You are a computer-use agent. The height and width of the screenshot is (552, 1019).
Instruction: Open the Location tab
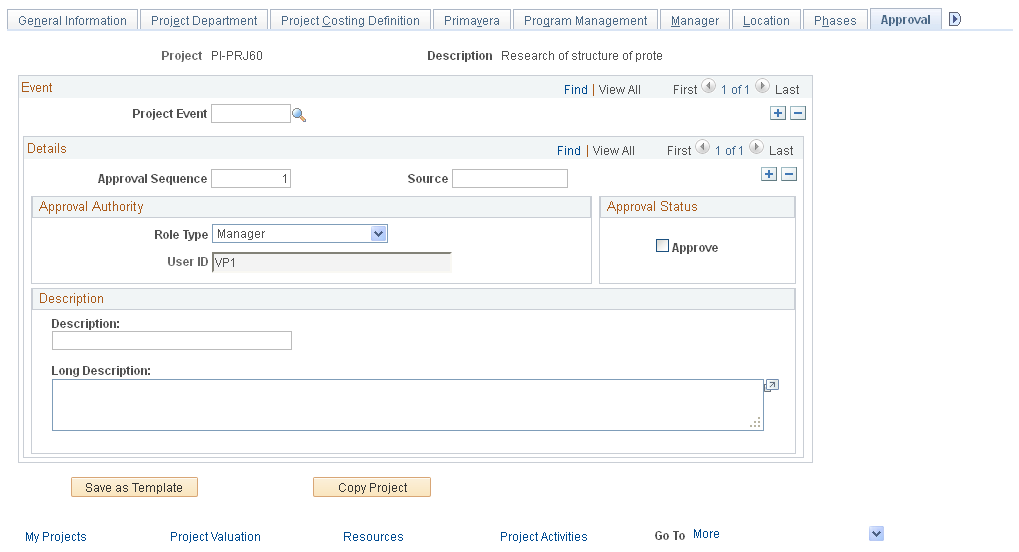tap(766, 20)
